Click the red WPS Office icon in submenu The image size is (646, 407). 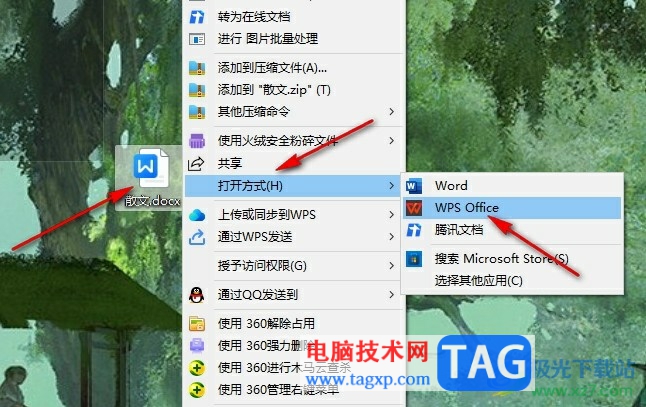[x=414, y=208]
